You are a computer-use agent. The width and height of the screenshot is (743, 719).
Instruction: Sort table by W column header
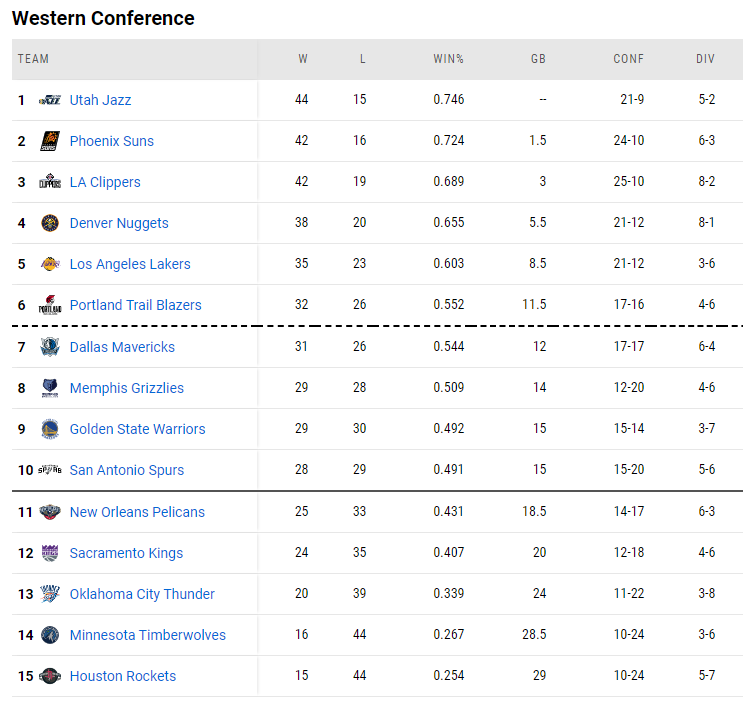pyautogui.click(x=303, y=59)
